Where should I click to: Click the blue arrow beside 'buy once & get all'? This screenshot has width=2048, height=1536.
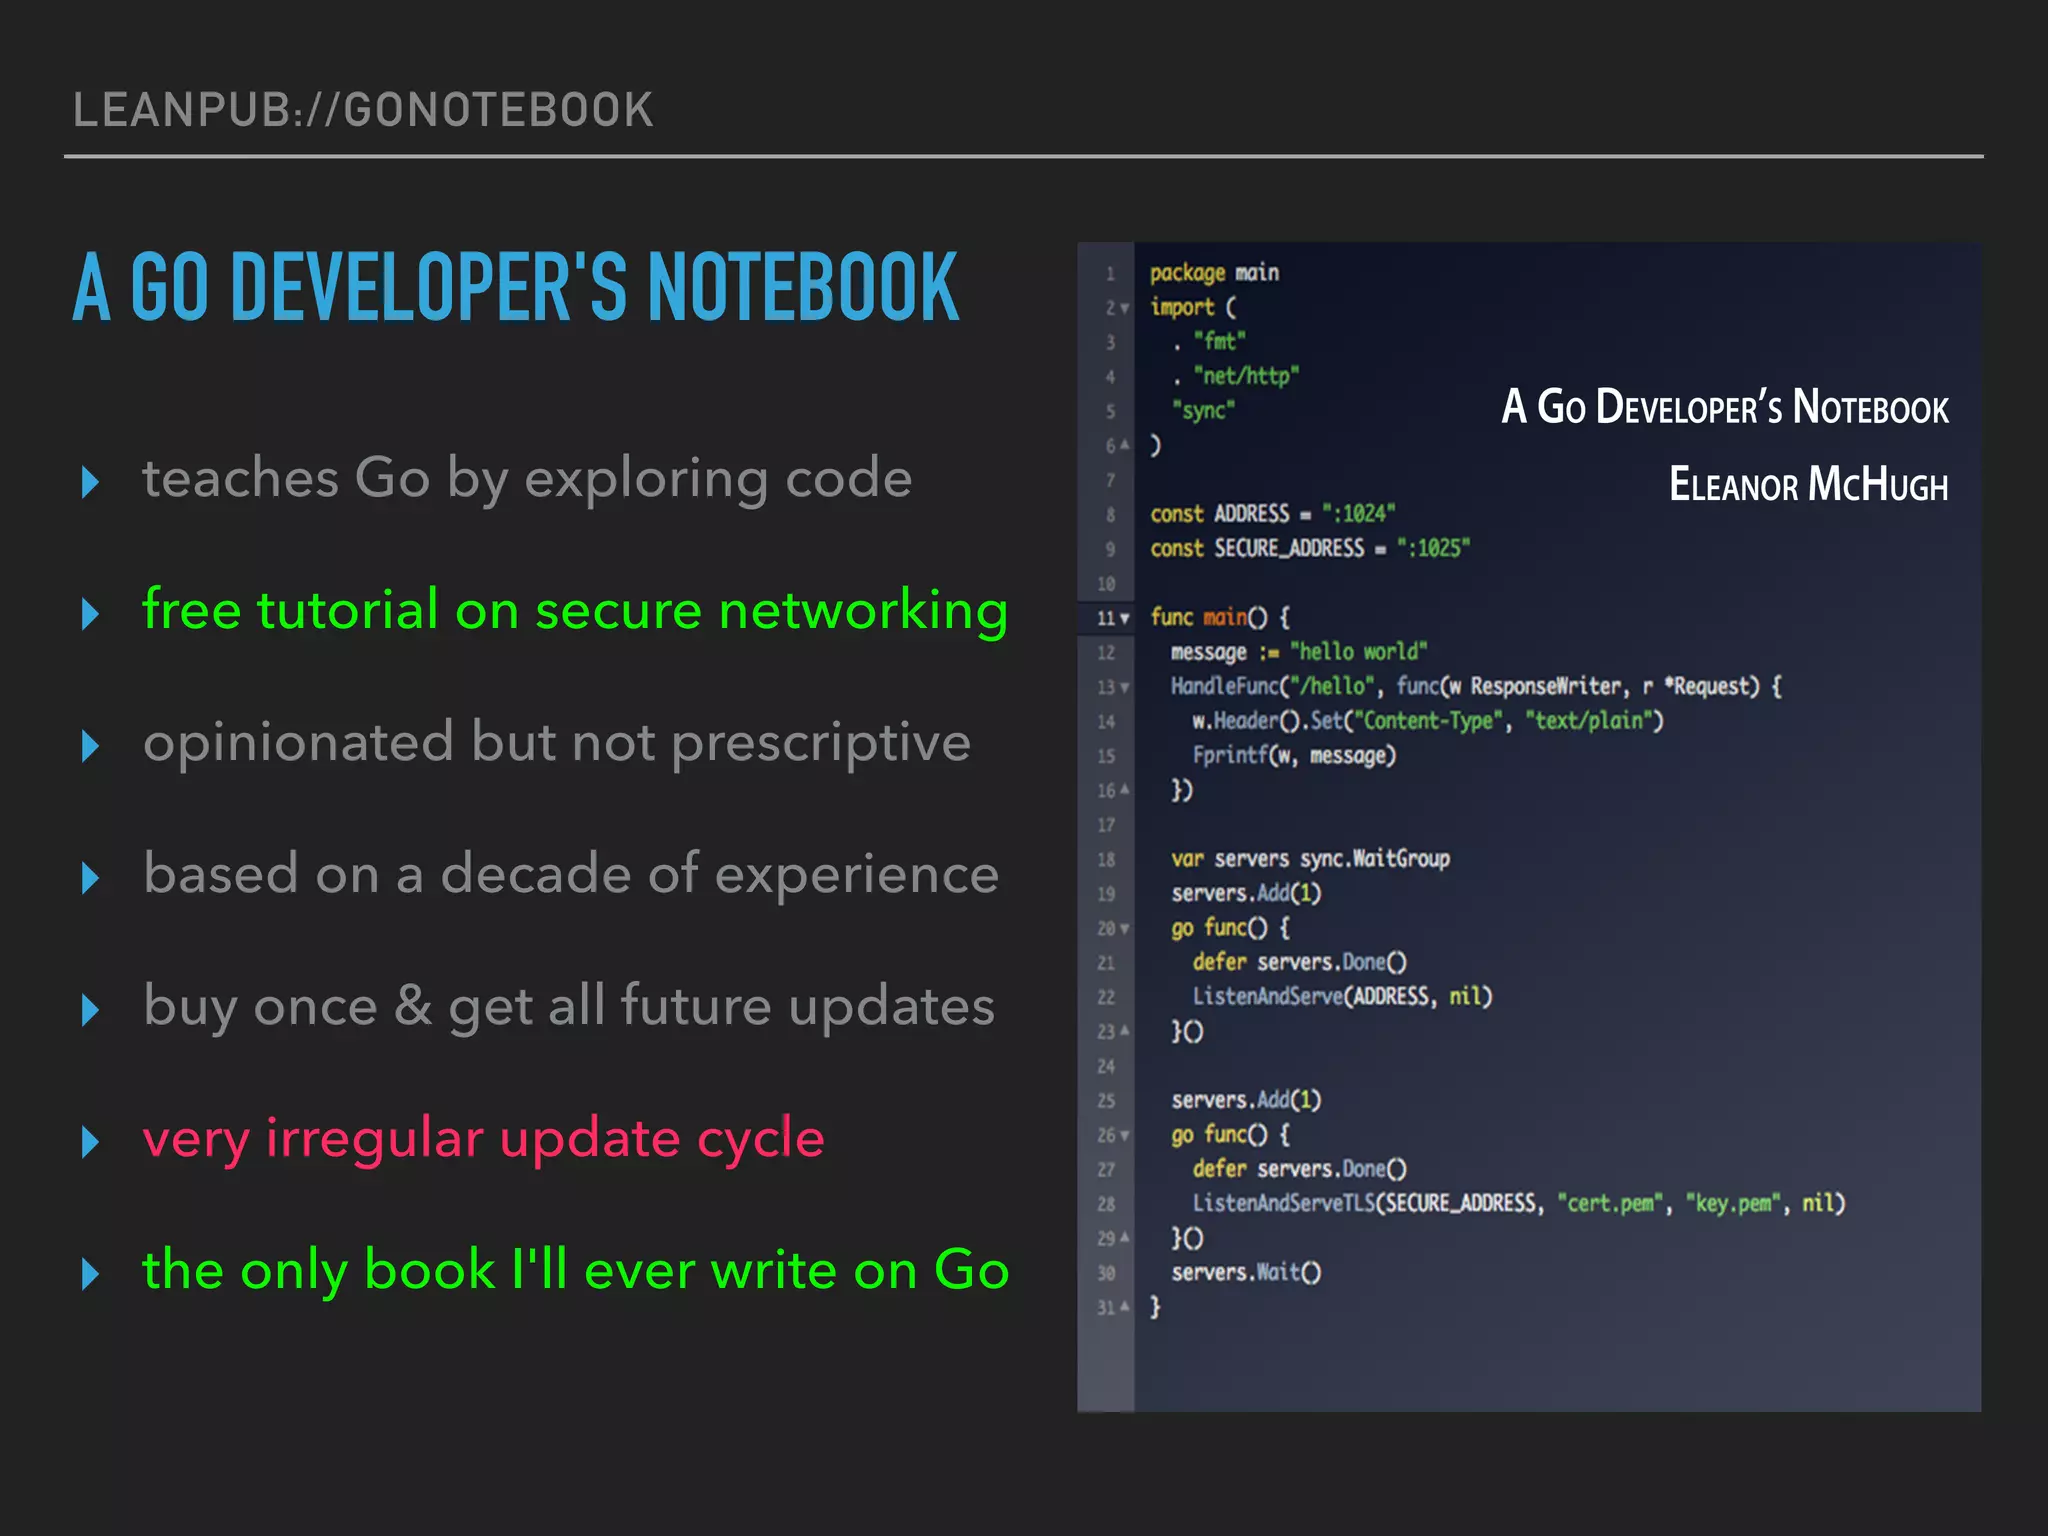click(x=91, y=1010)
